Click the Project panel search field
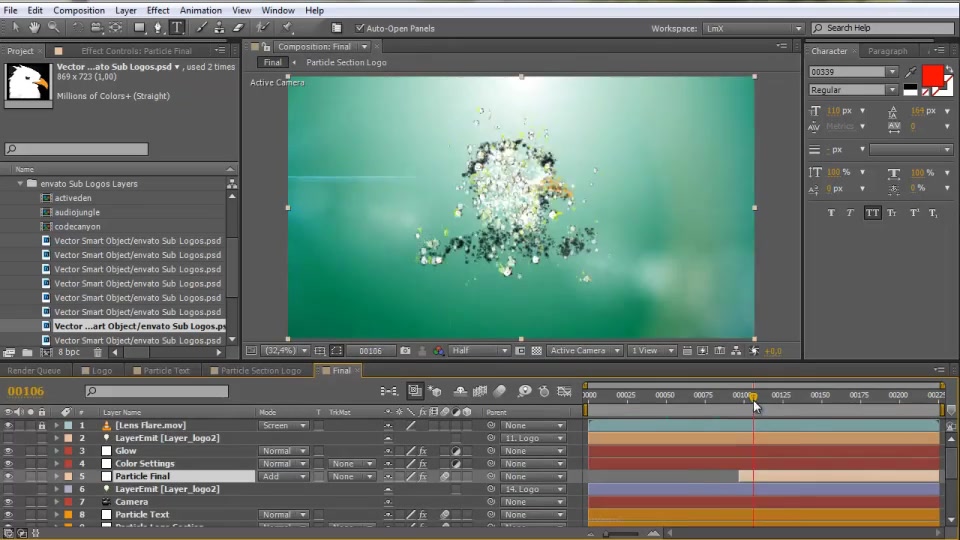This screenshot has width=960, height=540. [77, 149]
